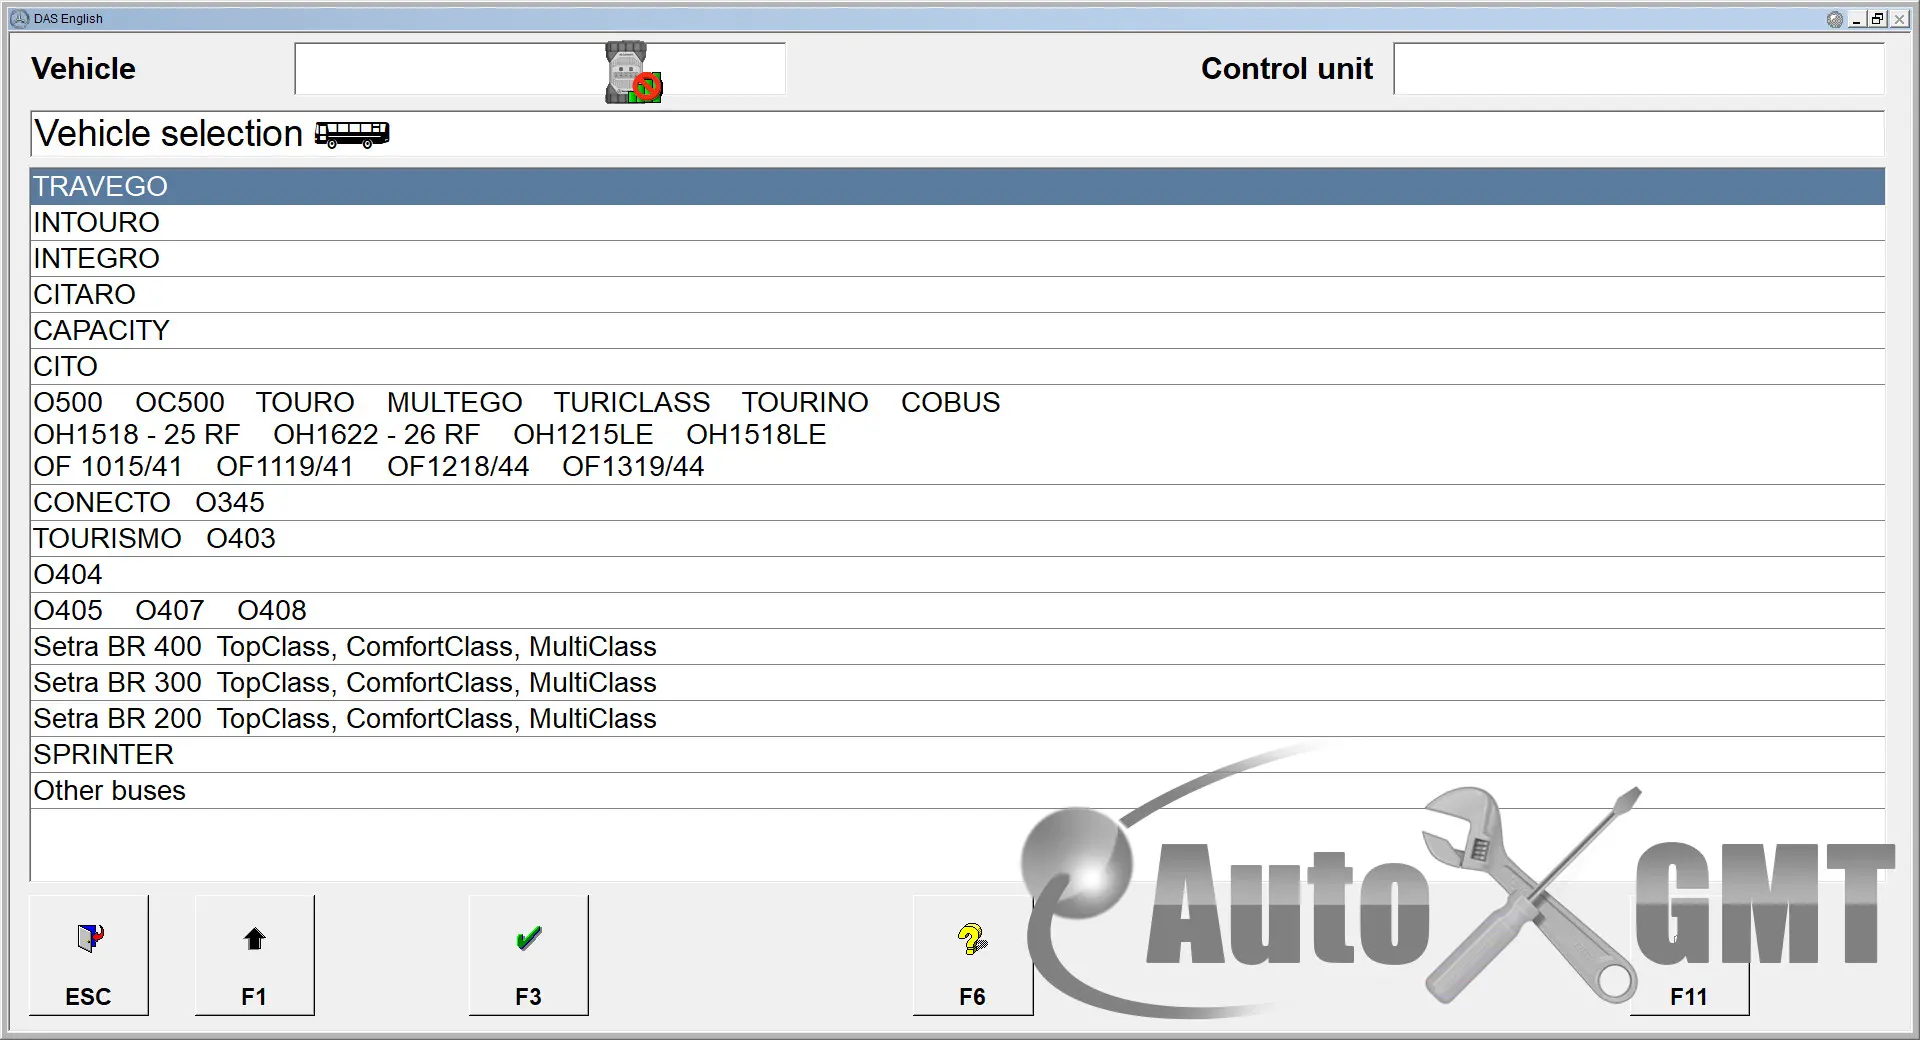Select TRAVEGO in the vehicle list
The height and width of the screenshot is (1040, 1920).
957,187
